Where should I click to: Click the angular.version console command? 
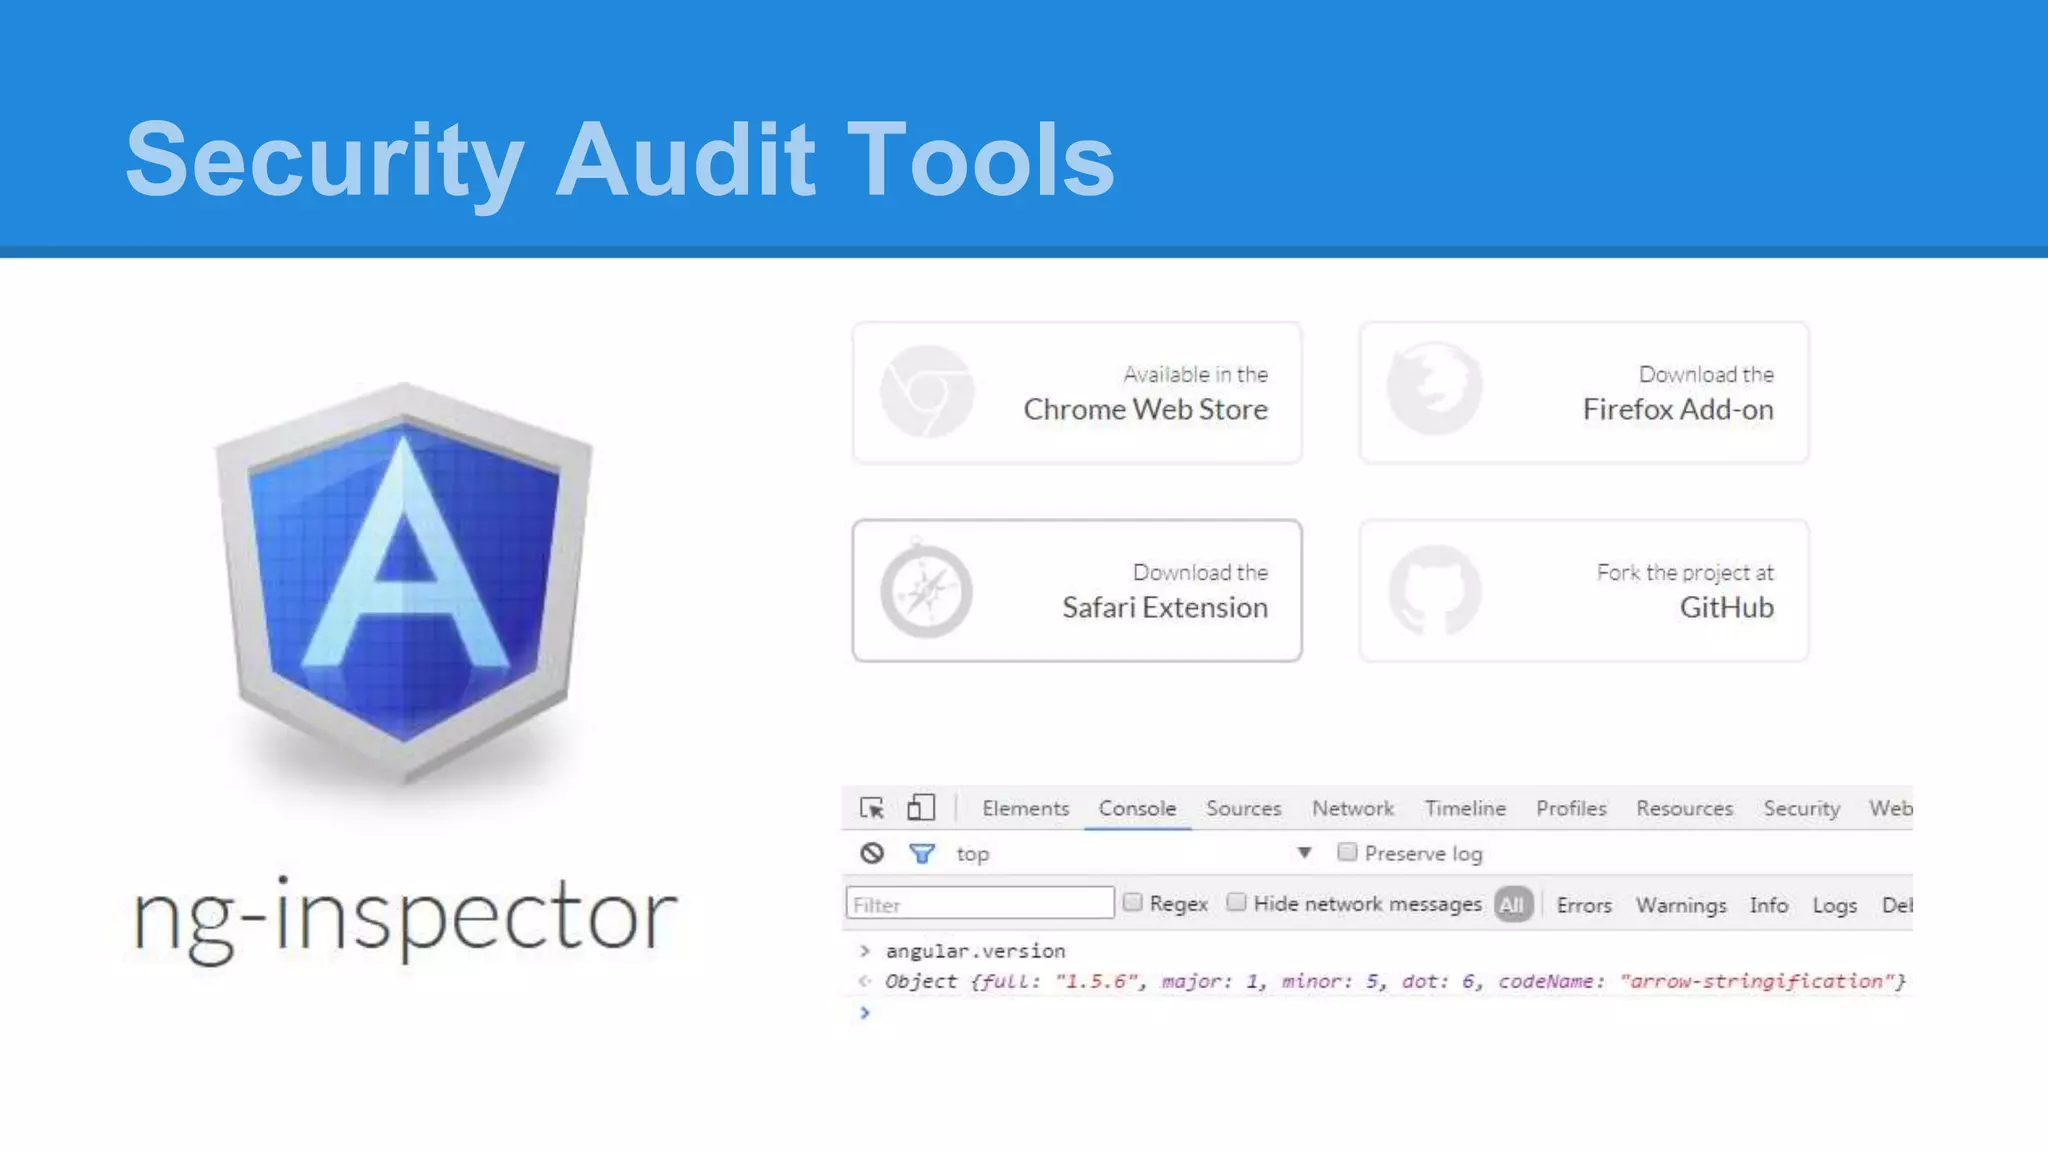coord(975,950)
